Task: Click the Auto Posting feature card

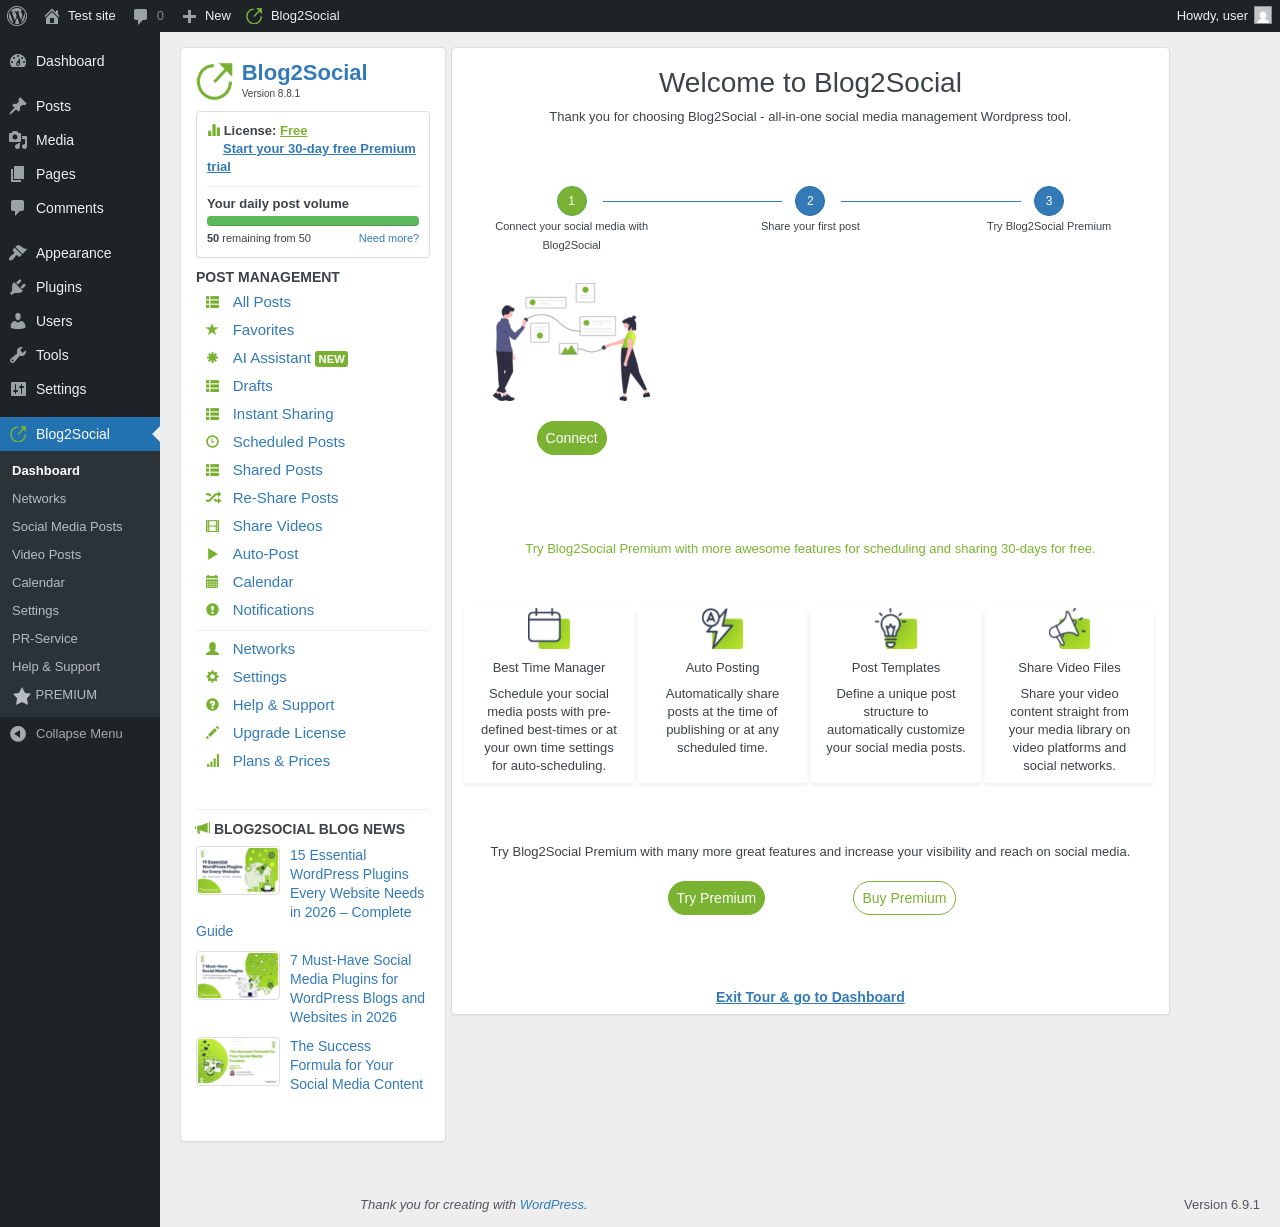Action: 723,695
